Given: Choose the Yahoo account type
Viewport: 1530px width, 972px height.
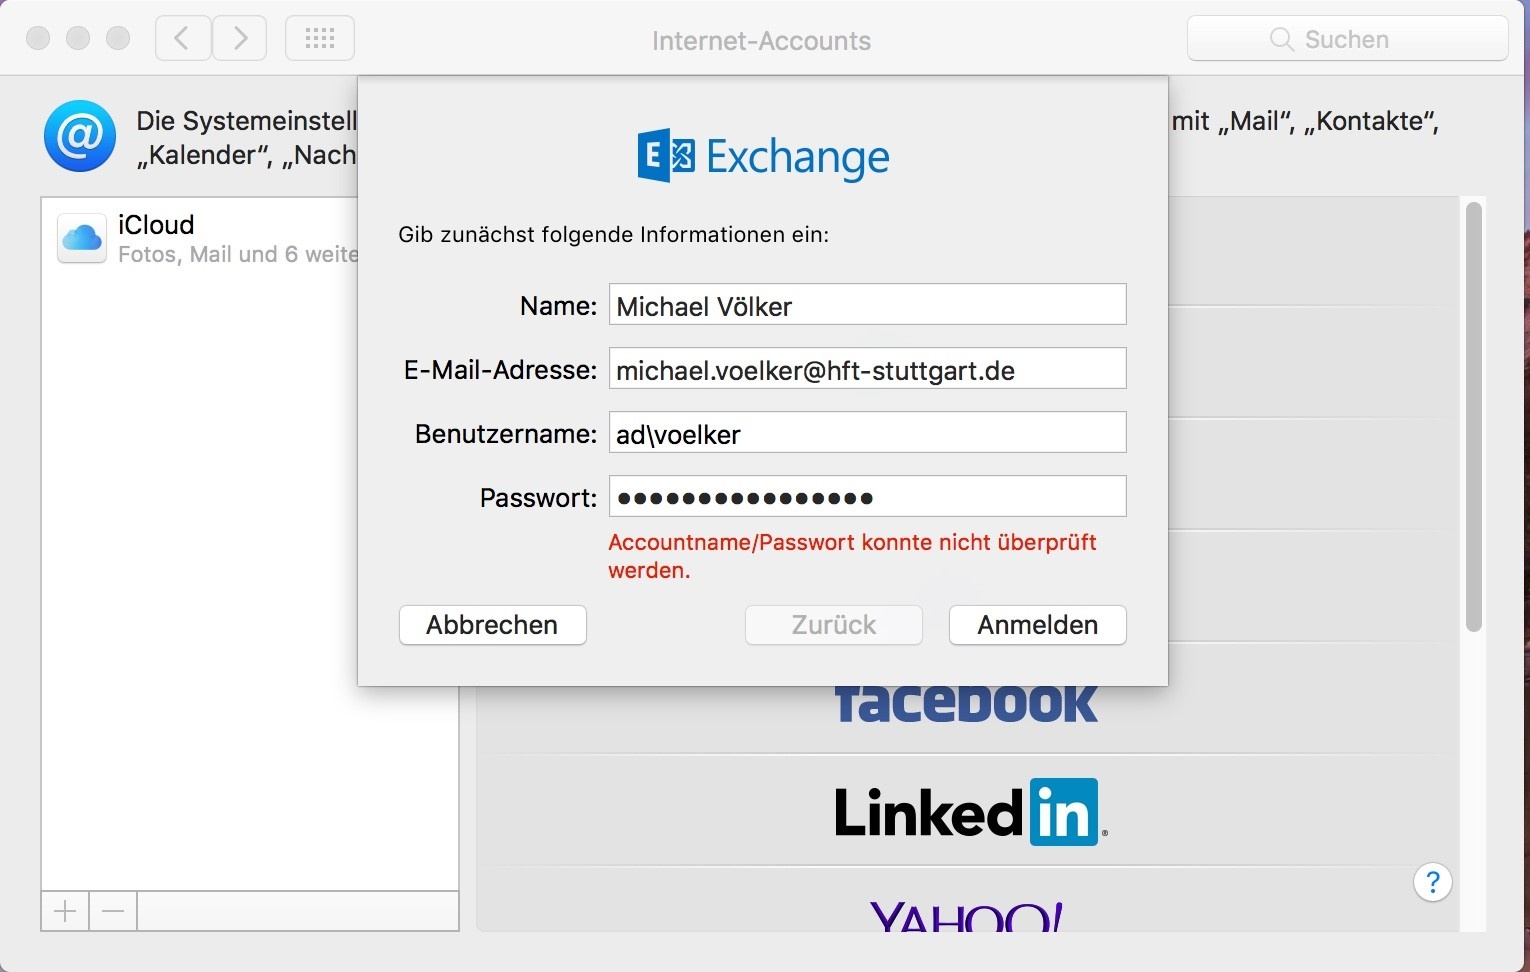Looking at the screenshot, I should [968, 915].
